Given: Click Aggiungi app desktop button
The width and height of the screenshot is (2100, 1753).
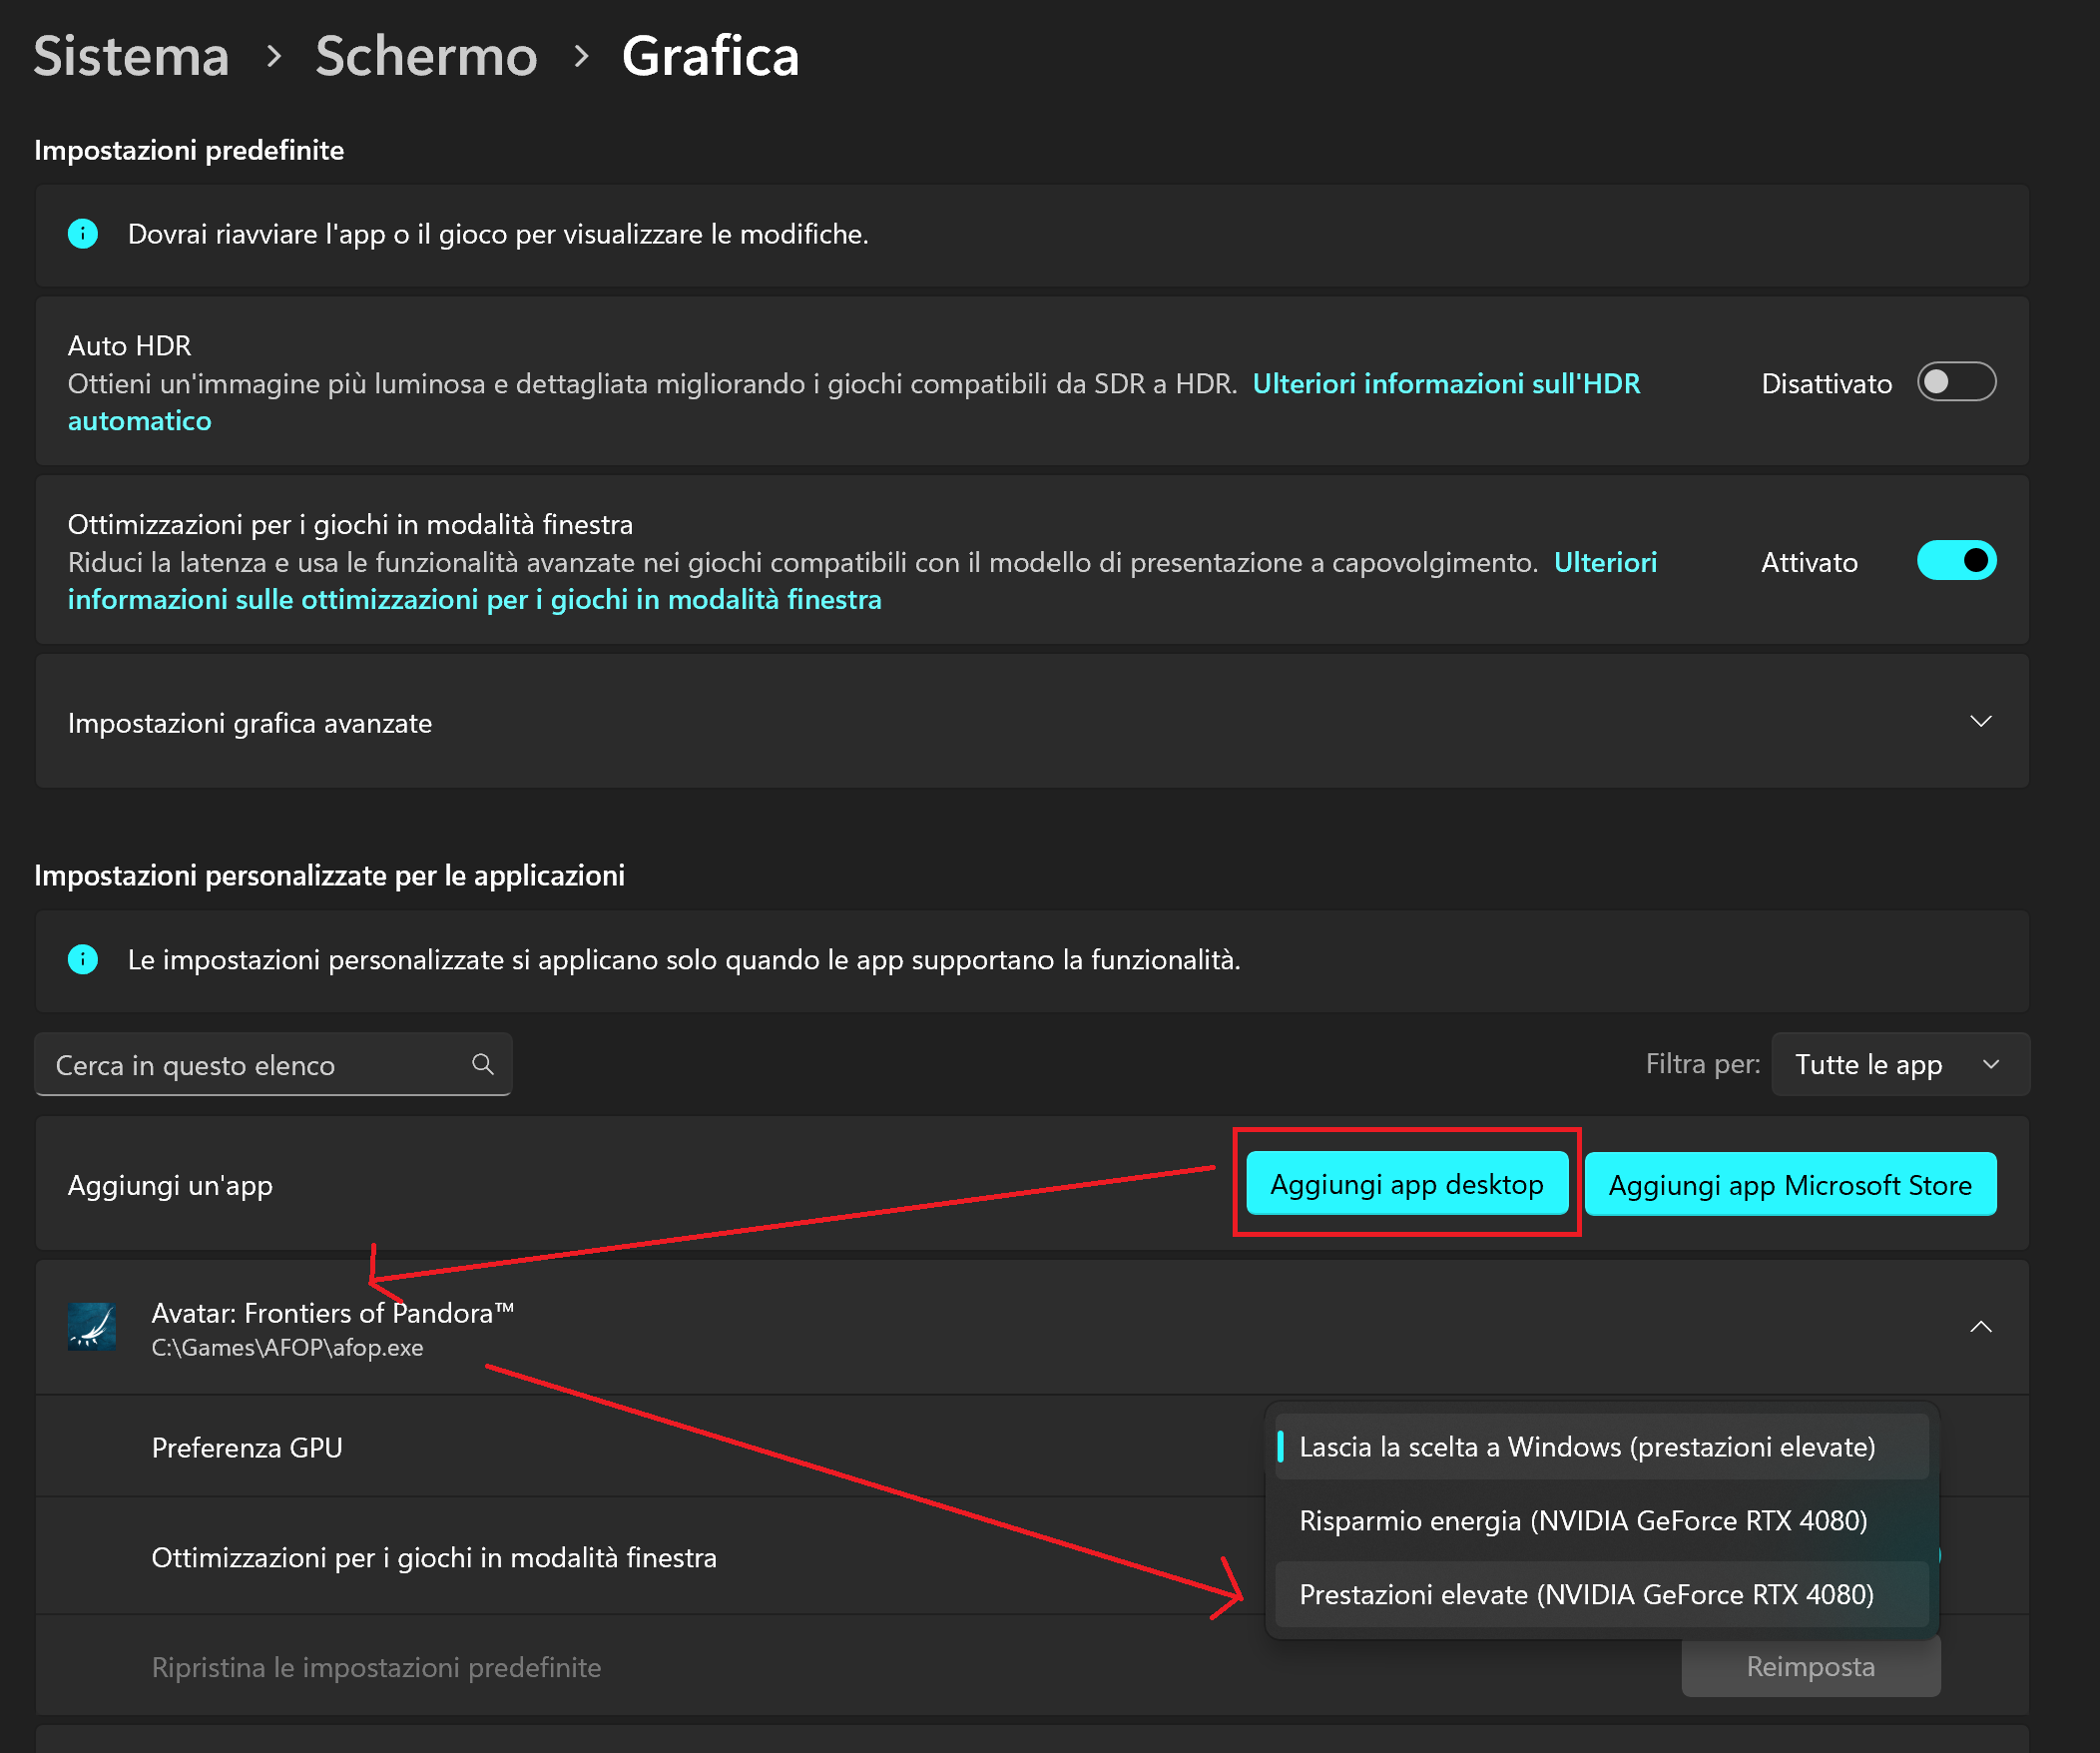Looking at the screenshot, I should coord(1407,1184).
